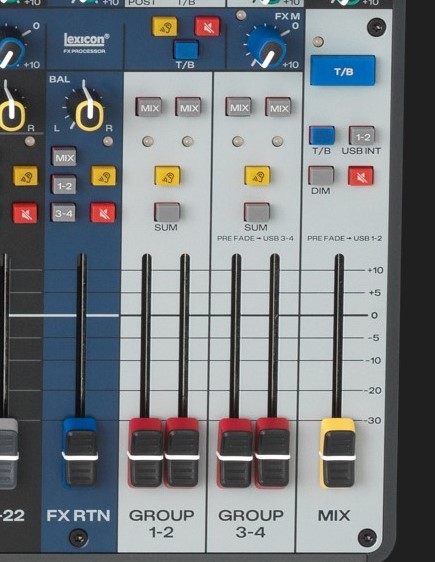Click the GROUP 3-4 strip label

251,524
